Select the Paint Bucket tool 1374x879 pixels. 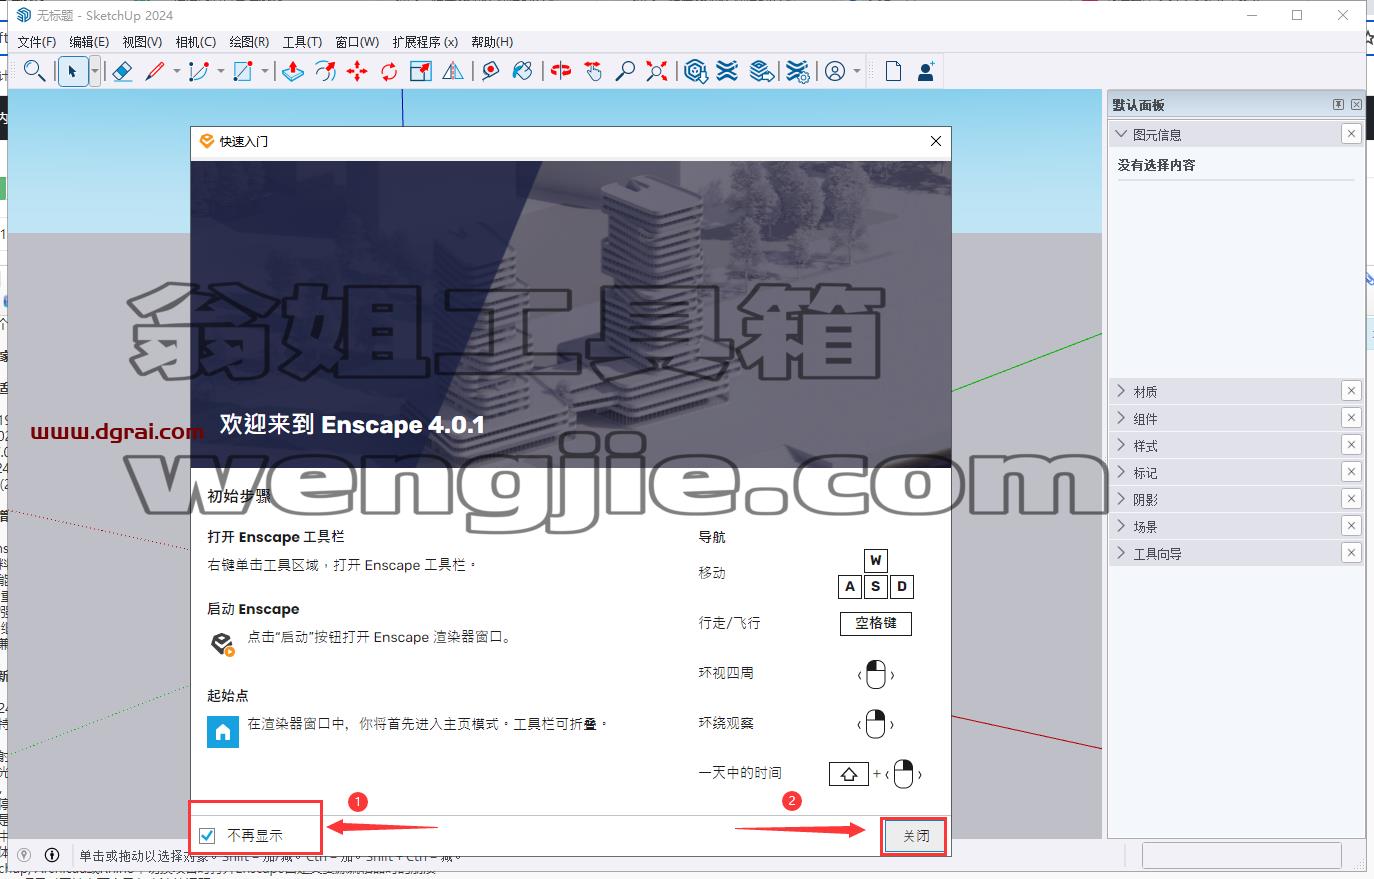tap(522, 71)
